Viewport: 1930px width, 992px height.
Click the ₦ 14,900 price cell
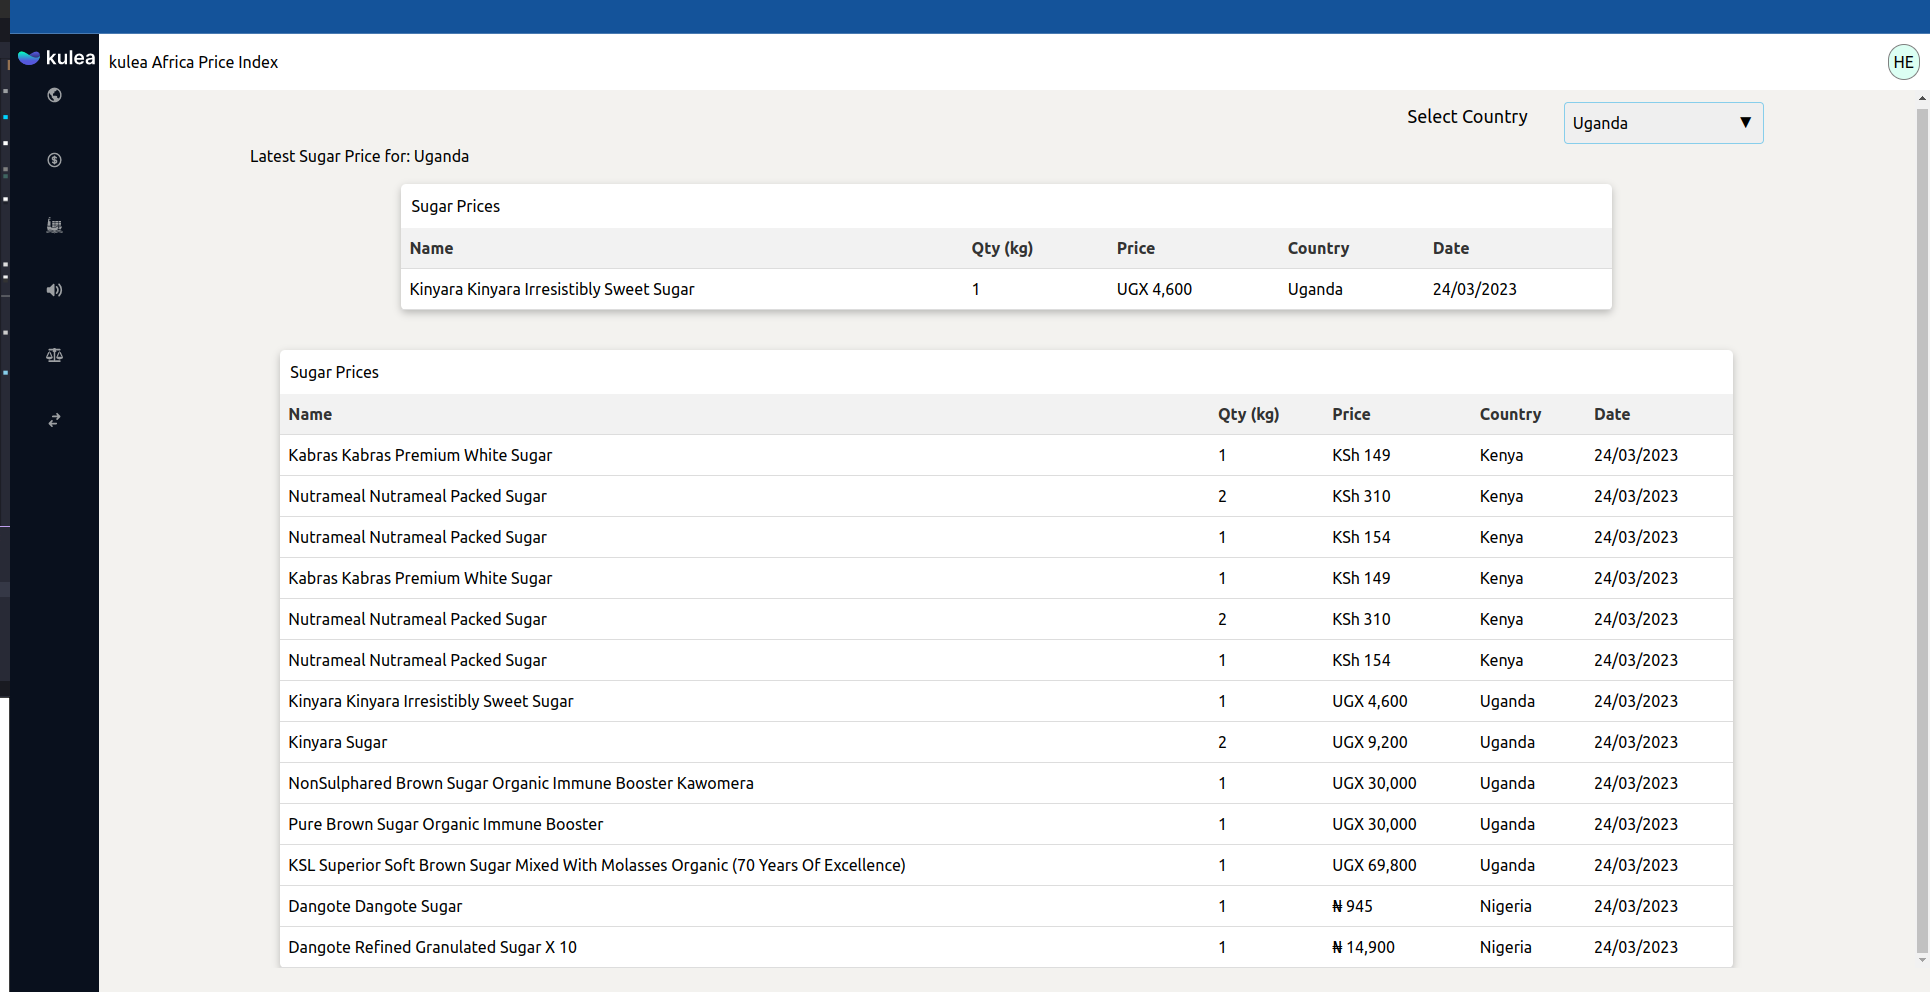coord(1363,947)
